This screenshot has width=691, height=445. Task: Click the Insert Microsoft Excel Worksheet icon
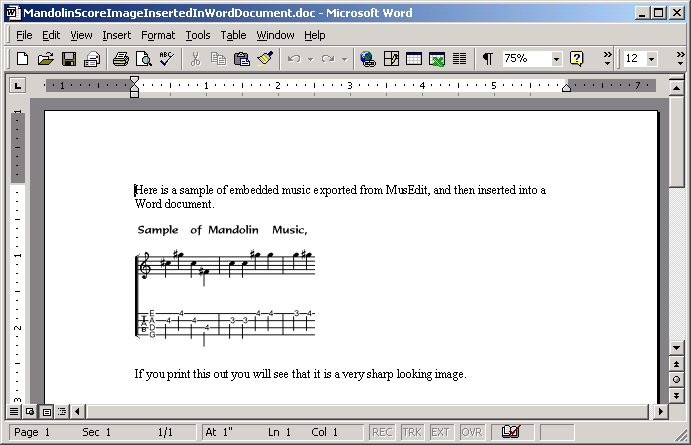[437, 59]
